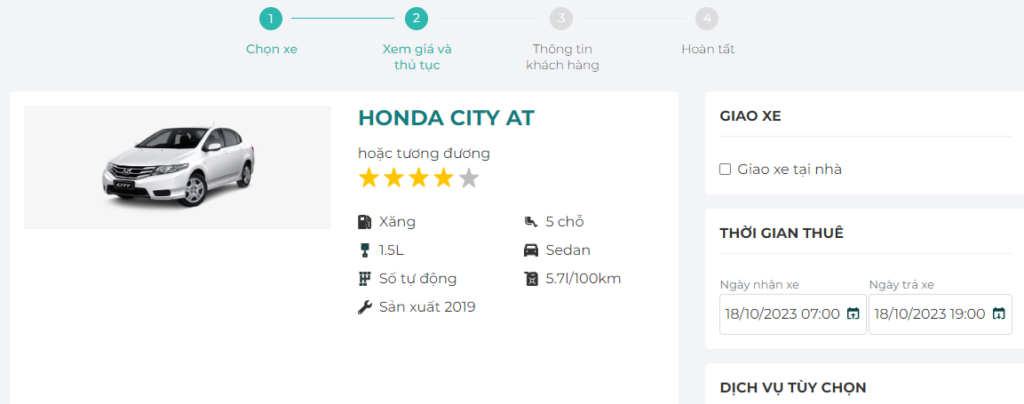Click the pickup date field 18/10/2023 07:00
This screenshot has width=1024, height=404.
tap(782, 314)
